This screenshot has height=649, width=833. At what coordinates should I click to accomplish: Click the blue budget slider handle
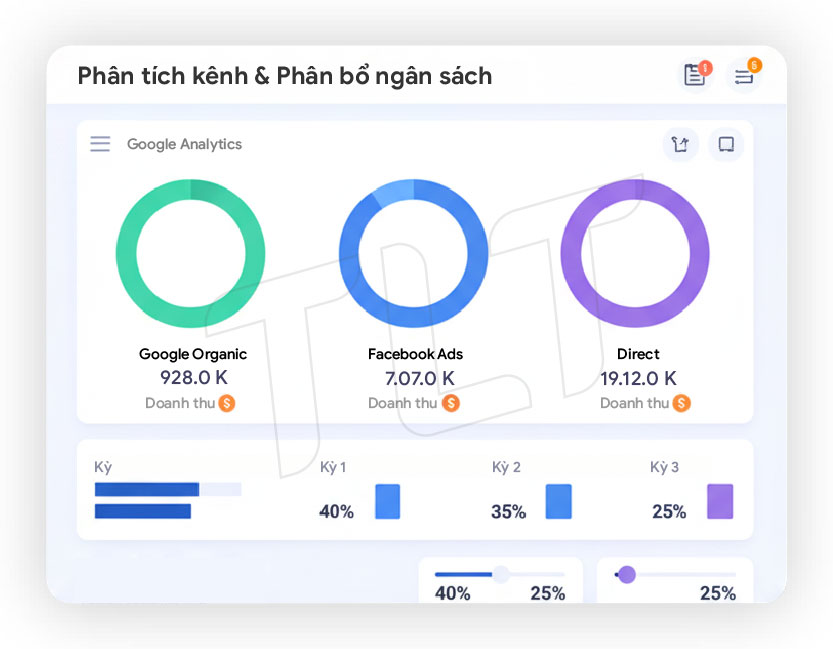coord(501,574)
